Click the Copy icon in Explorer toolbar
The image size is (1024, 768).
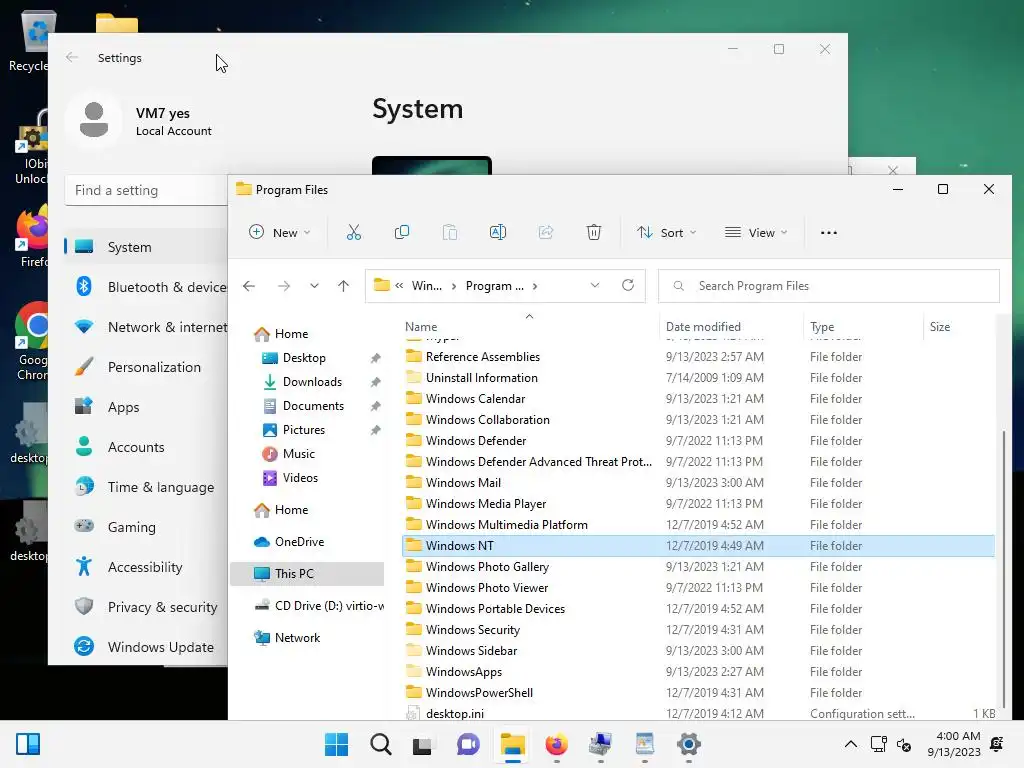click(x=402, y=232)
